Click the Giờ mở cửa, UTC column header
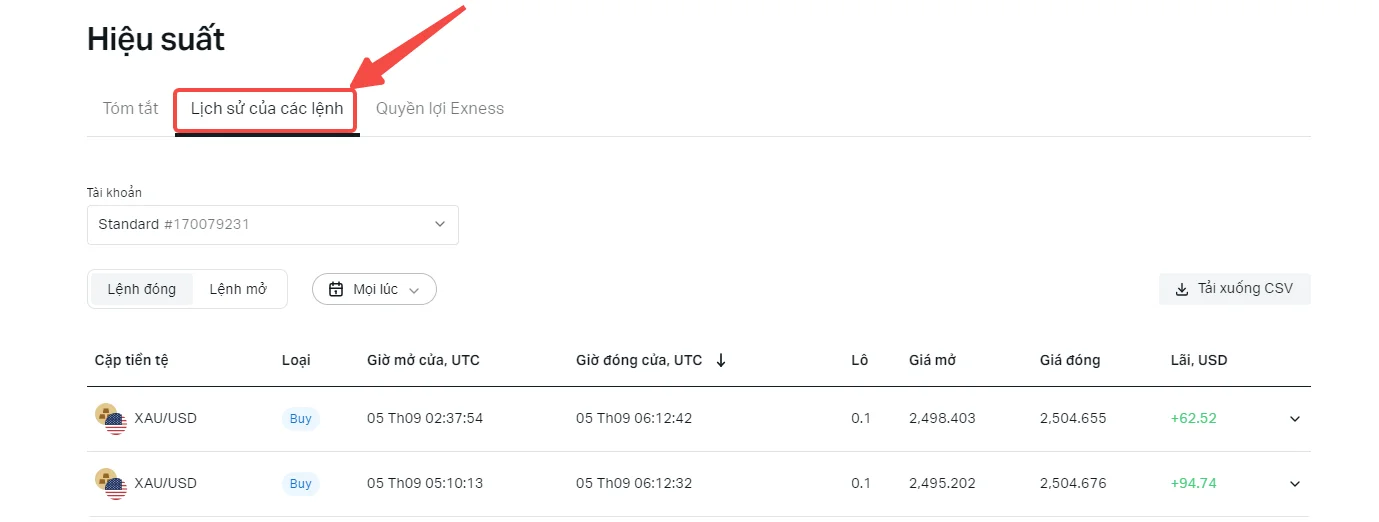Image resolution: width=1379 pixels, height=522 pixels. [423, 360]
